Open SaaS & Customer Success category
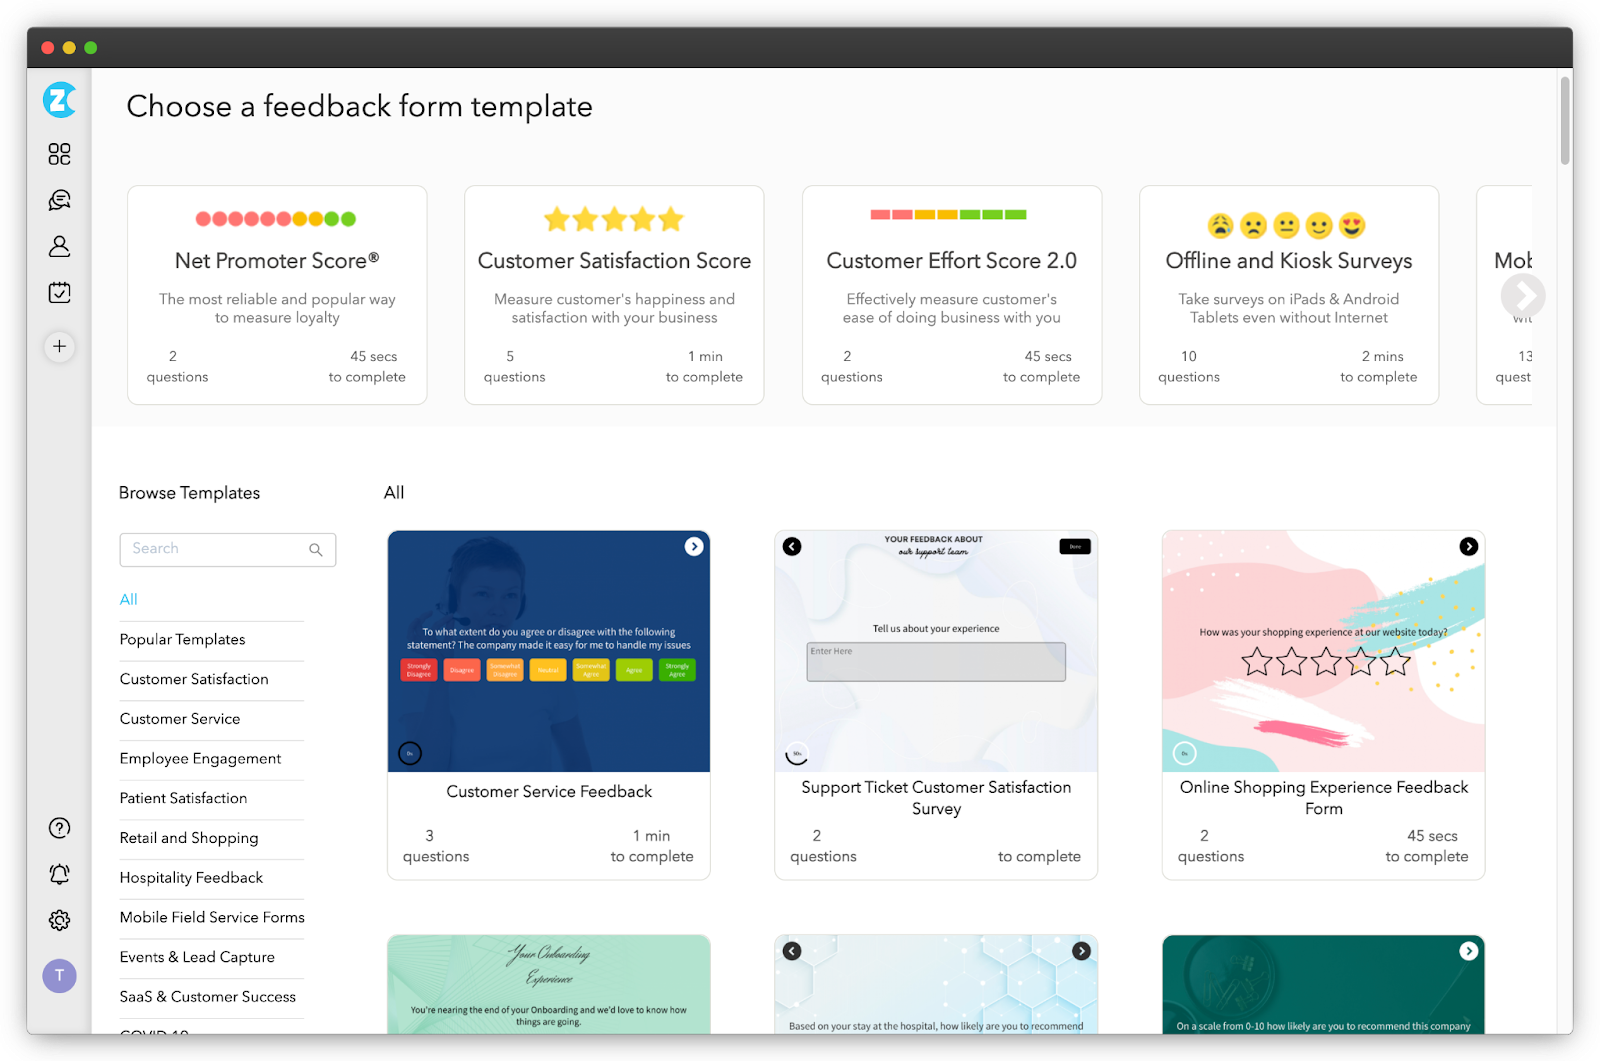 point(208,997)
